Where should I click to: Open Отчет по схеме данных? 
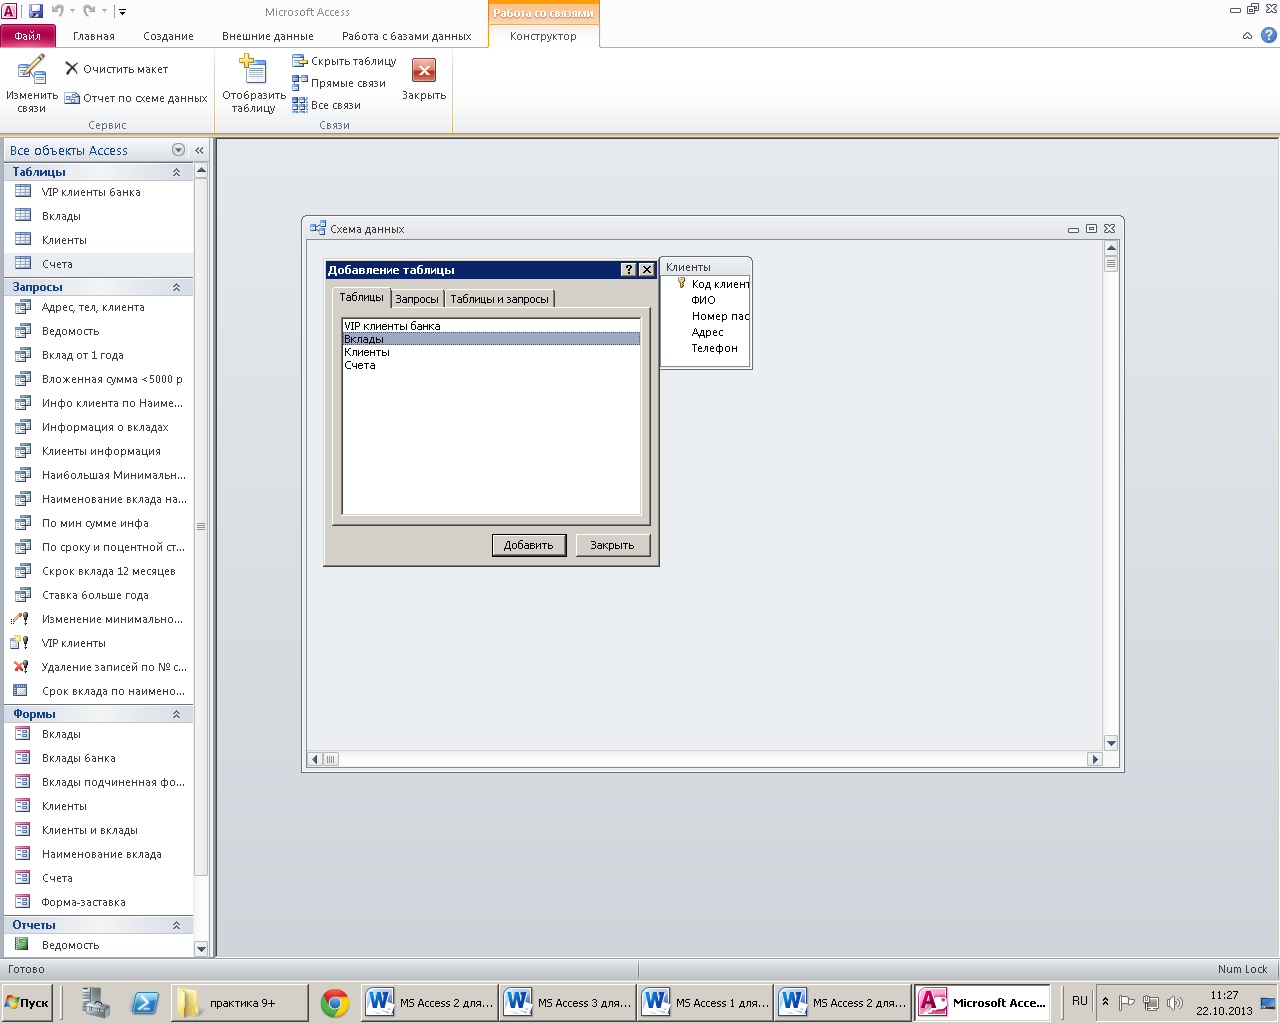click(x=136, y=98)
